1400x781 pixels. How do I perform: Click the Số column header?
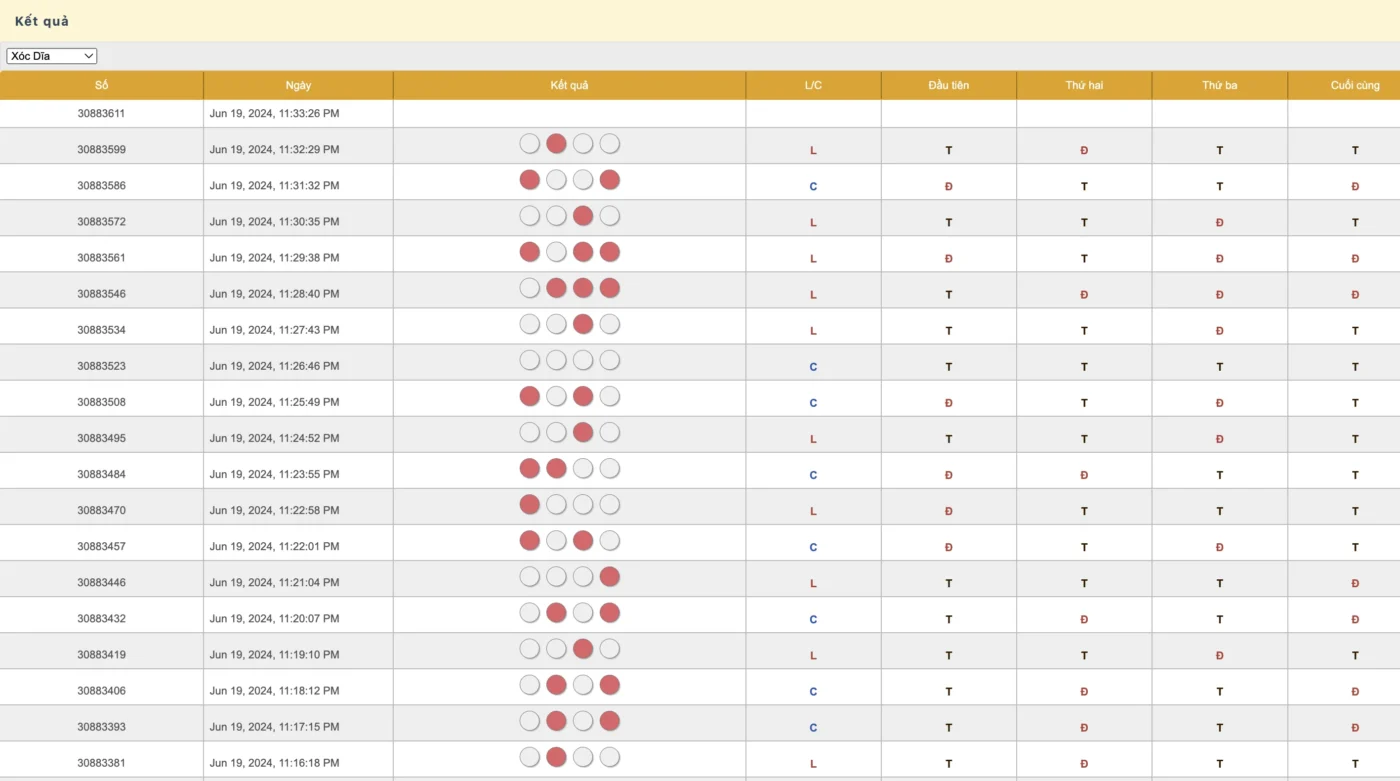pos(101,85)
